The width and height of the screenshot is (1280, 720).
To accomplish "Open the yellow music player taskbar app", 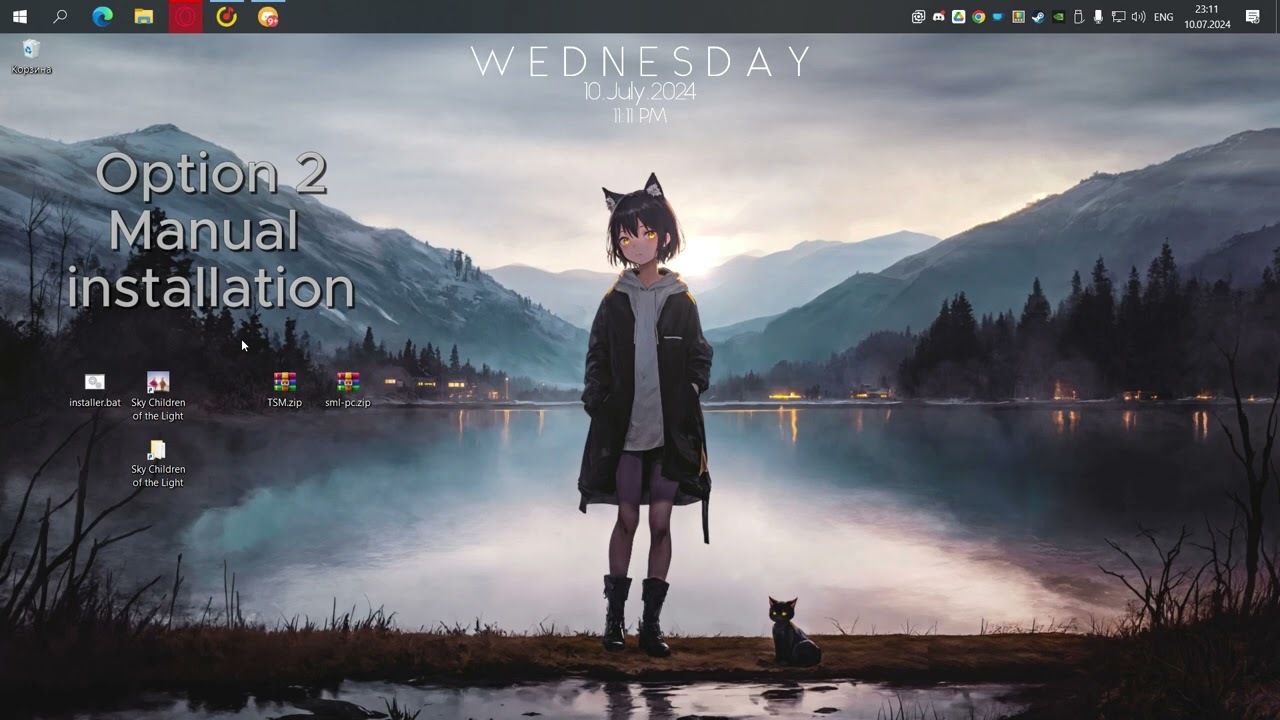I will point(227,17).
